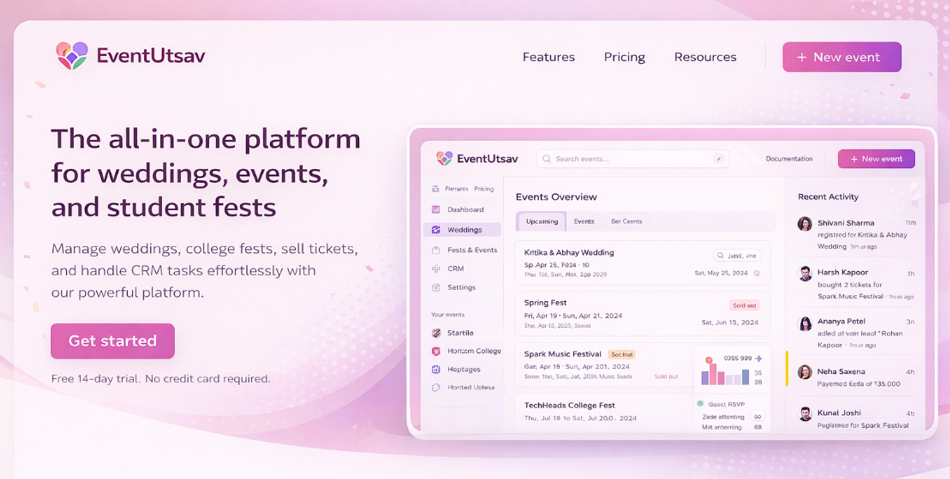This screenshot has height=479, width=950.
Task: Click the pencil icon in the search field
Action: coord(719,159)
